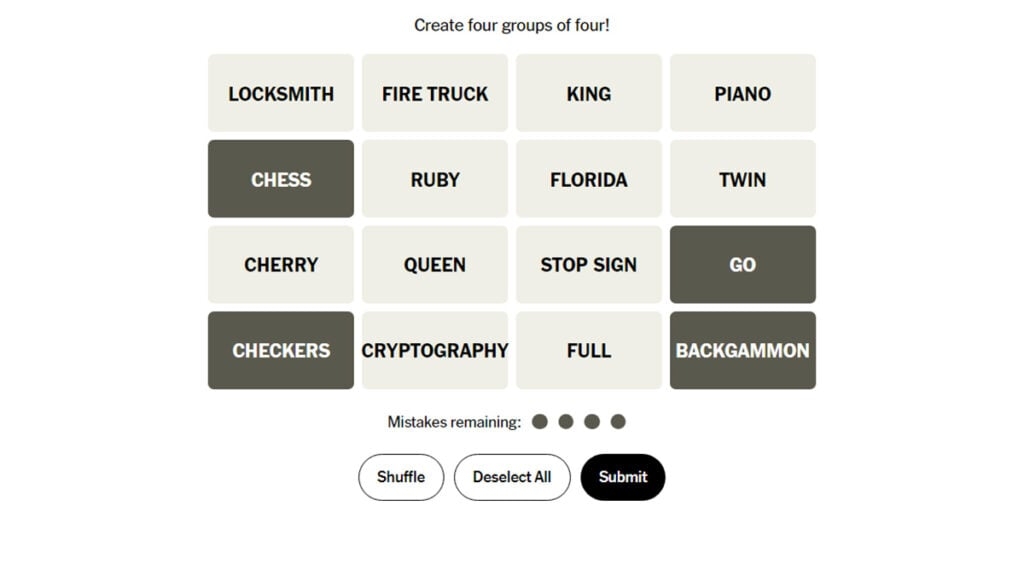The width and height of the screenshot is (1024, 576).
Task: Deselect the BACKGAMMON tile
Action: 743,350
